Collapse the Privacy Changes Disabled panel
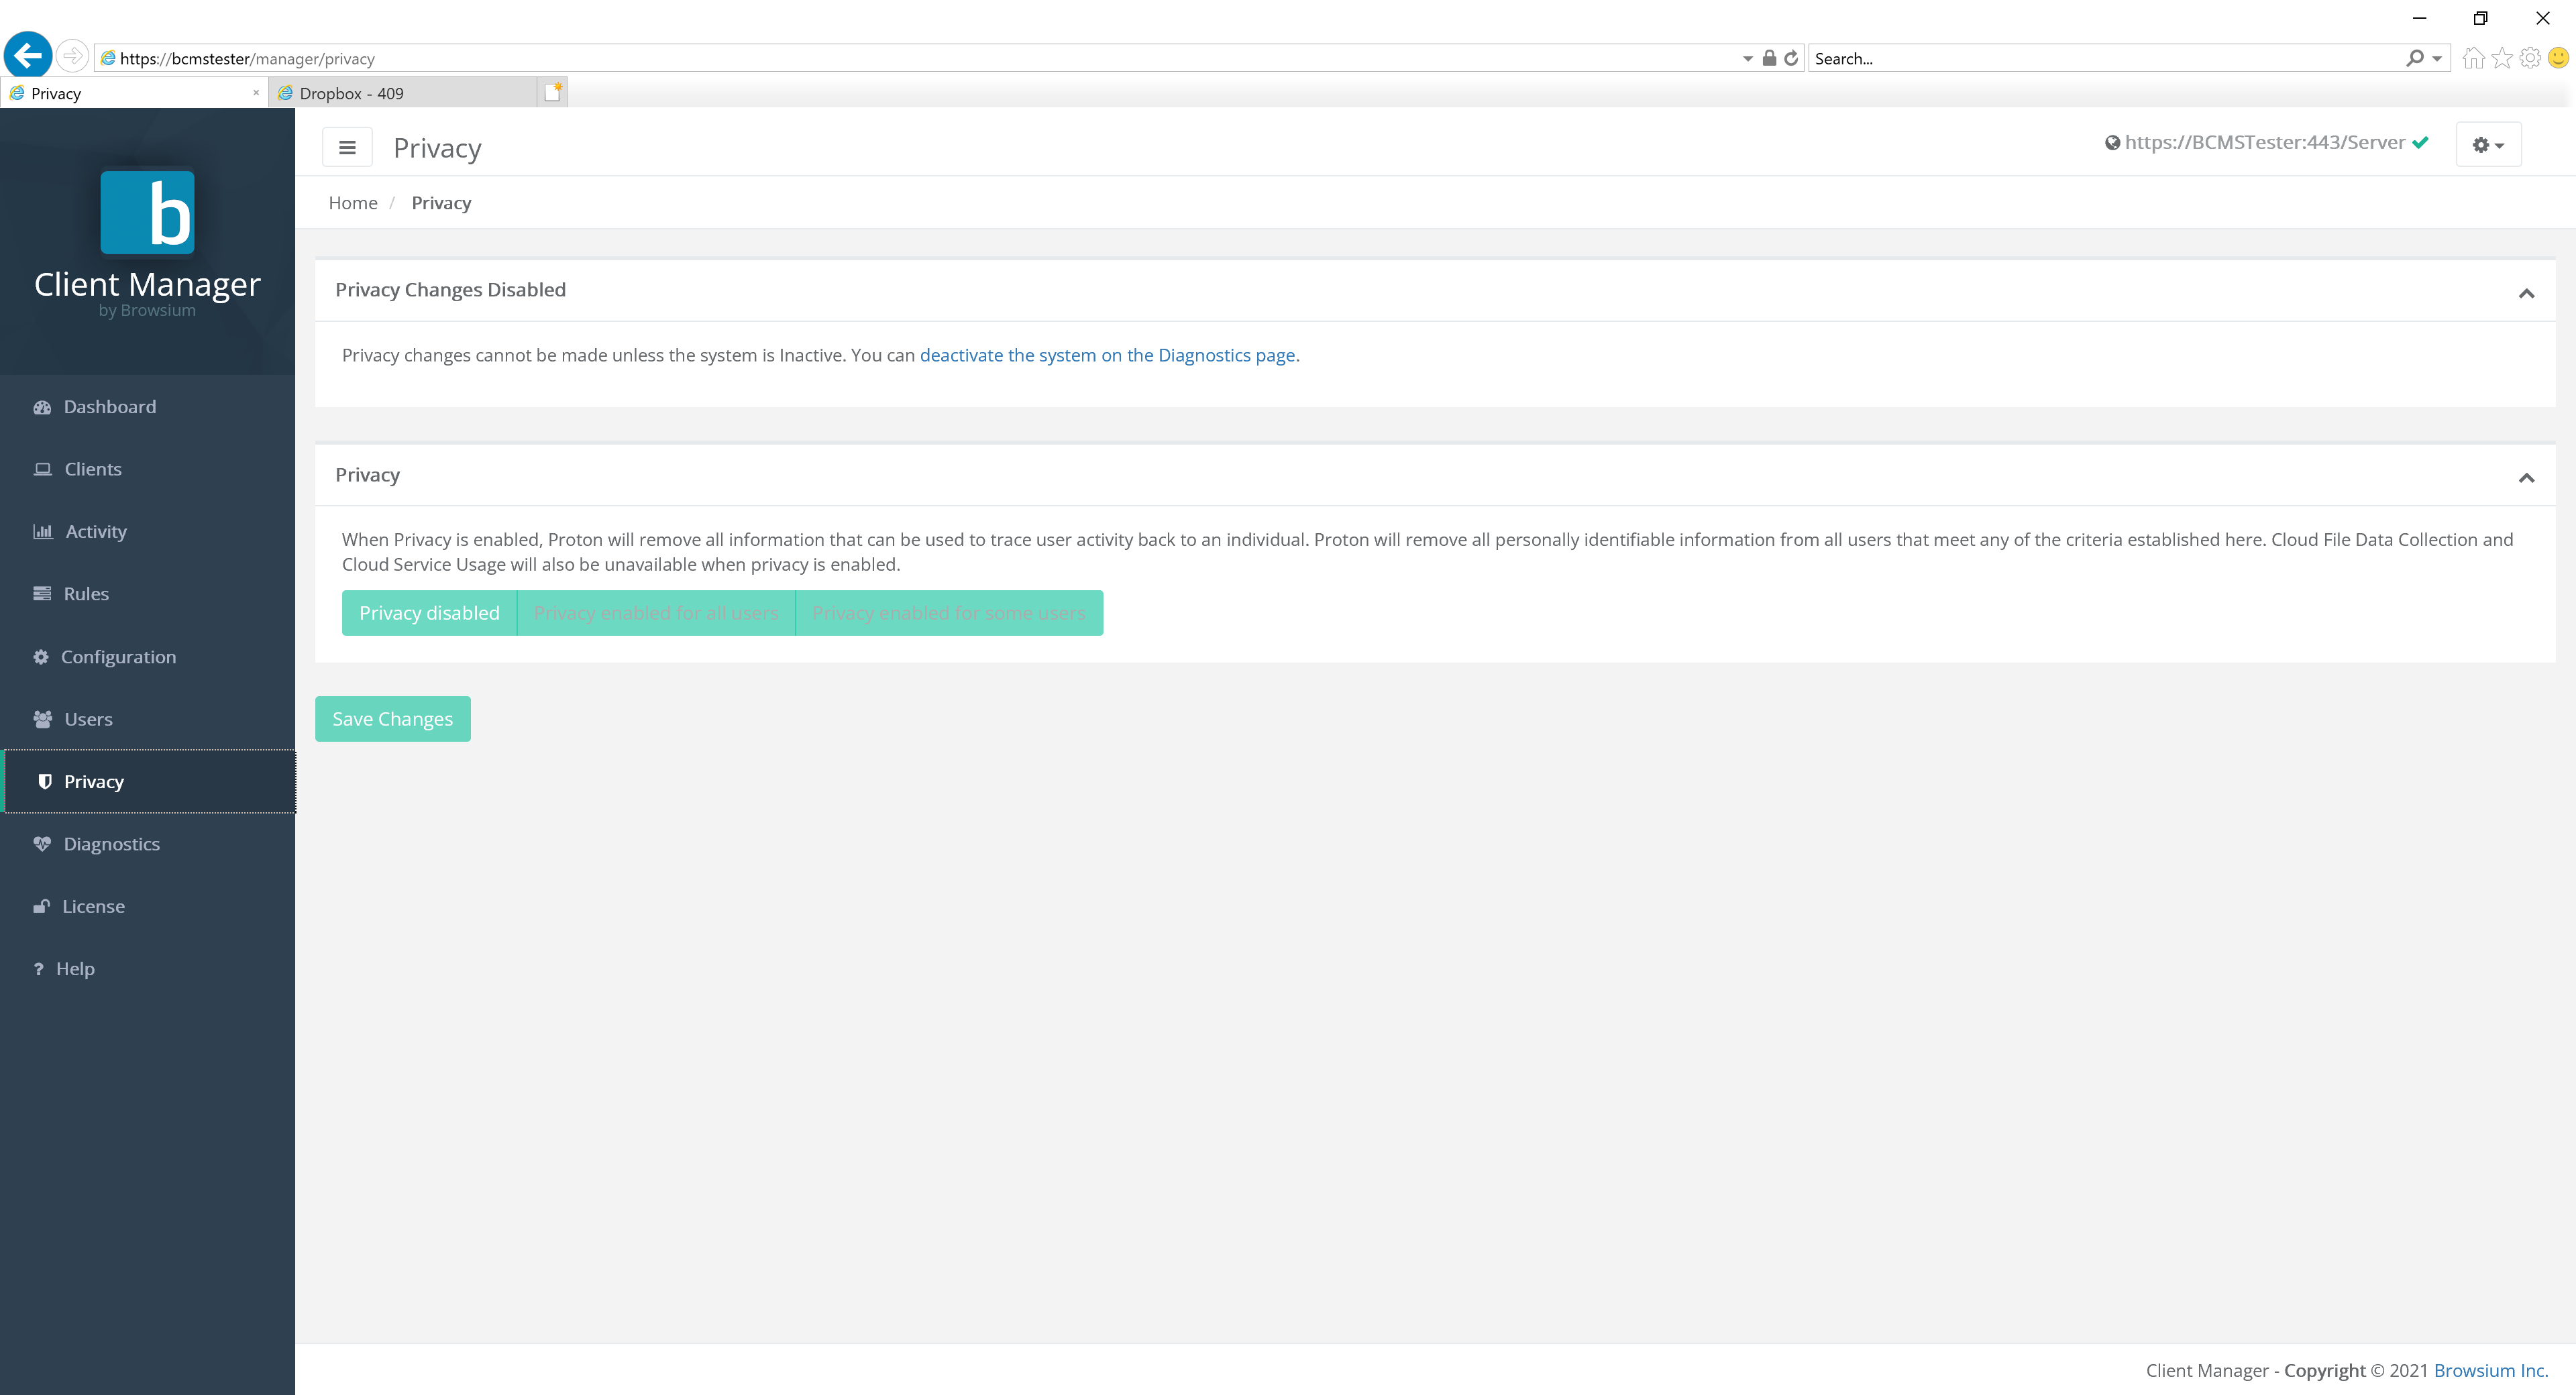The height and width of the screenshot is (1395, 2576). (2528, 292)
